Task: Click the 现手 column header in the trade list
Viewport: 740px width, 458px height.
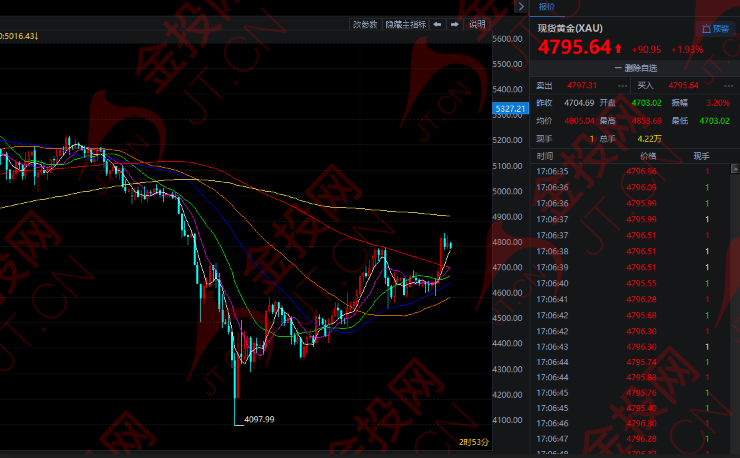Action: [701, 156]
